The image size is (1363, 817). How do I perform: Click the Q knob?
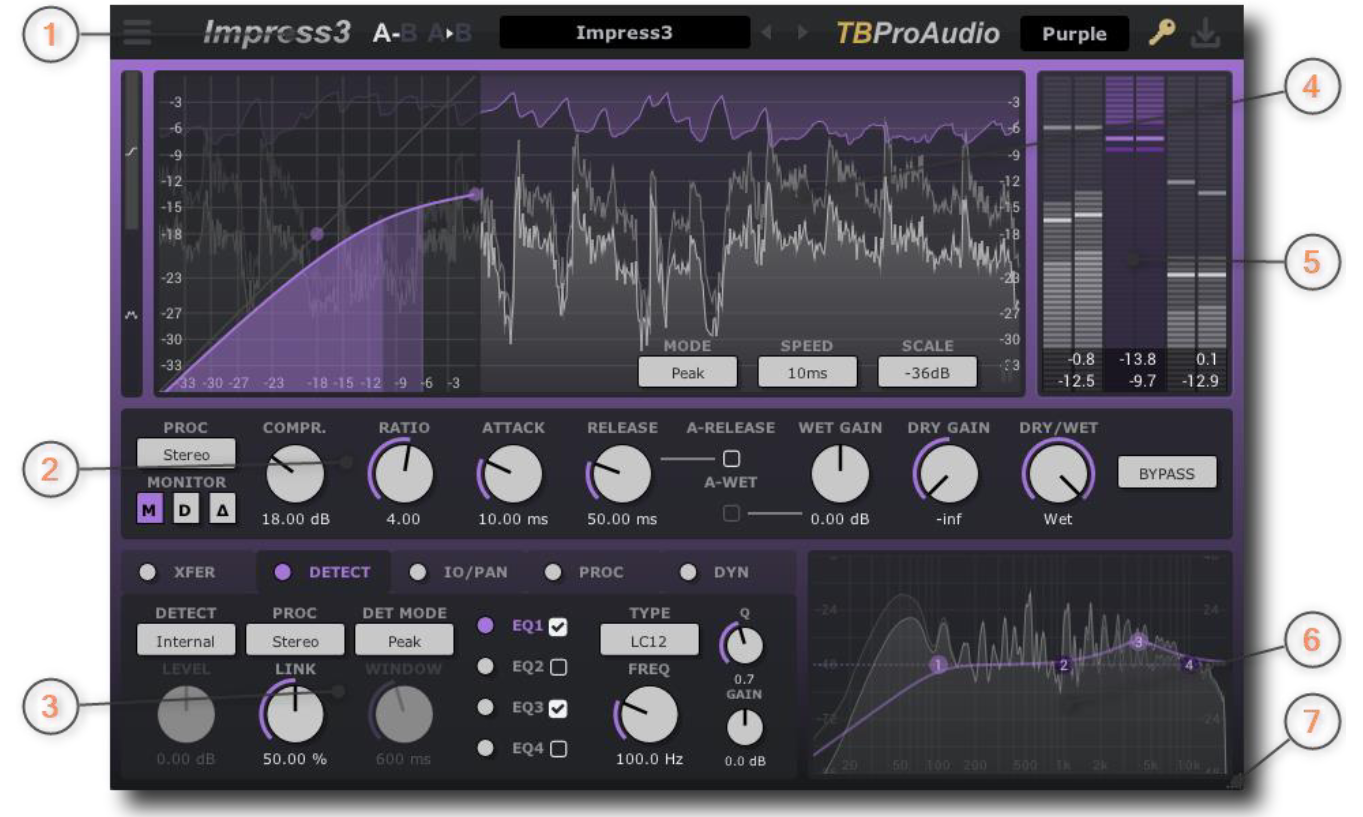(744, 645)
